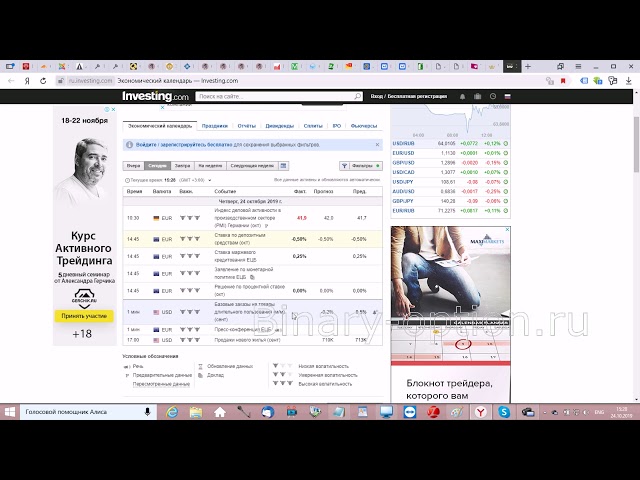The height and width of the screenshot is (480, 640).
Task: Click the microphone icon in Alice search bar
Action: (x=147, y=411)
